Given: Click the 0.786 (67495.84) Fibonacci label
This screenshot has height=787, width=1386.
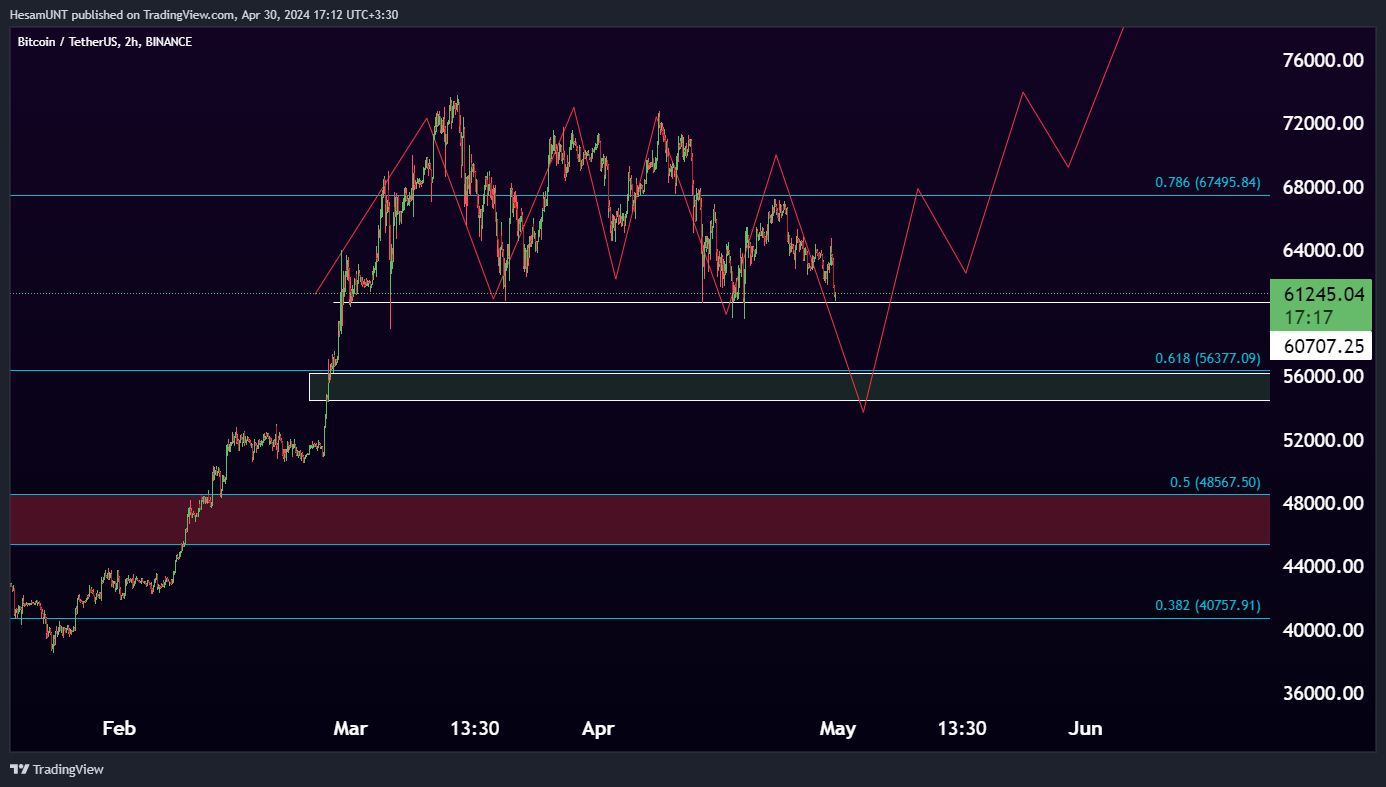Looking at the screenshot, I should pyautogui.click(x=1208, y=183).
